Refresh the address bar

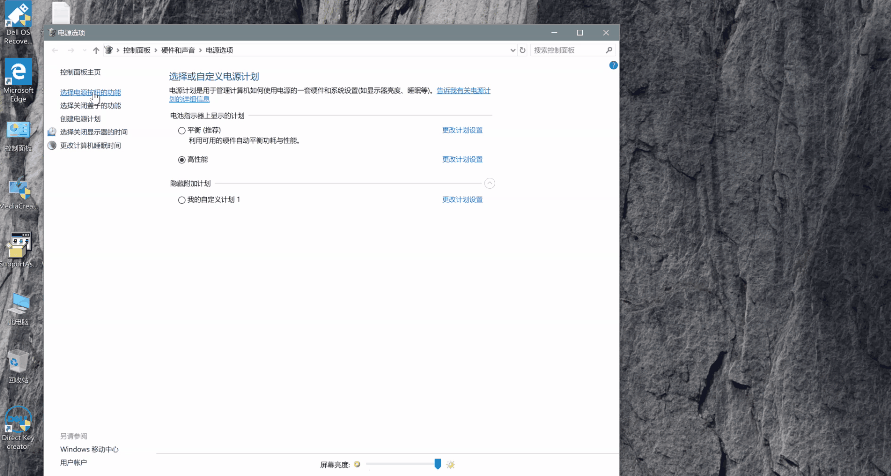click(522, 50)
